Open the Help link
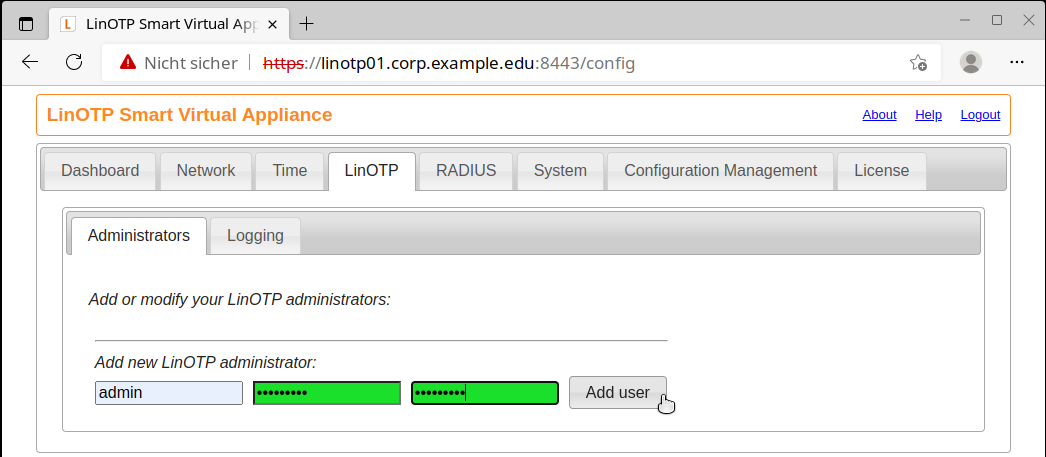Screen dimensions: 1046x457 pos(928,115)
